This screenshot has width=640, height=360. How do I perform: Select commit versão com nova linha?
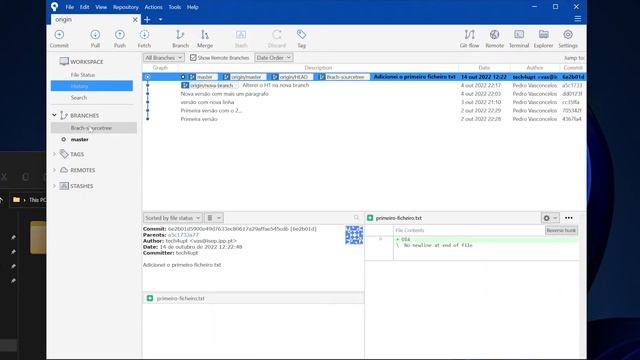coord(364,102)
